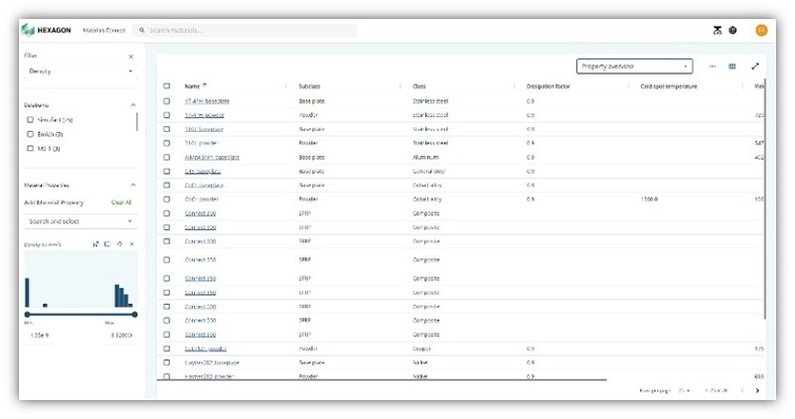
Task: Click the Clear All link
Action: (x=121, y=202)
